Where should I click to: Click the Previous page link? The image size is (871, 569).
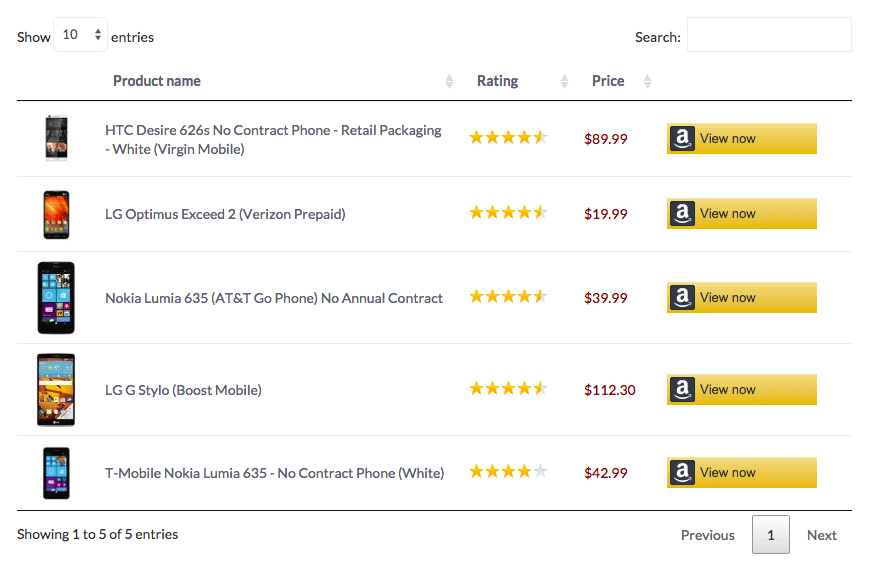(707, 535)
